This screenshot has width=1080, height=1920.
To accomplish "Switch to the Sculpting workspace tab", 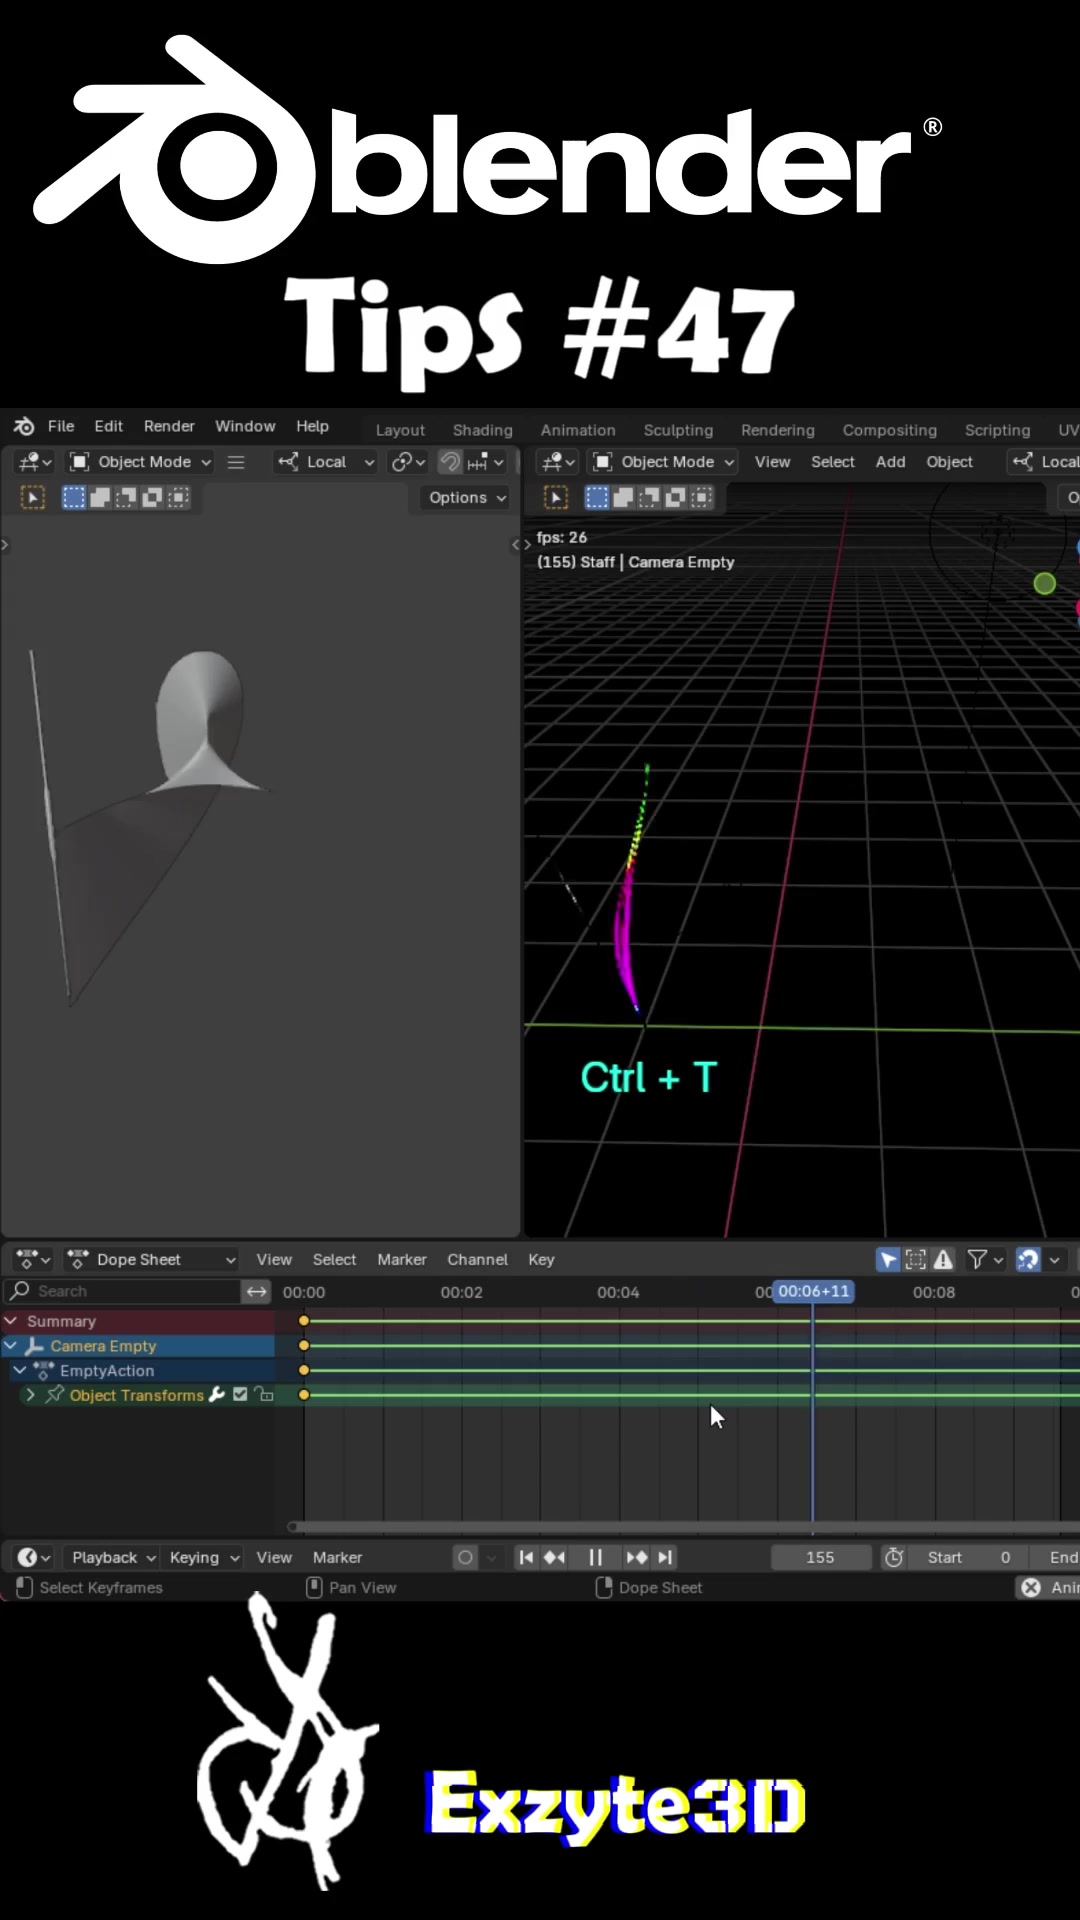I will (x=678, y=430).
